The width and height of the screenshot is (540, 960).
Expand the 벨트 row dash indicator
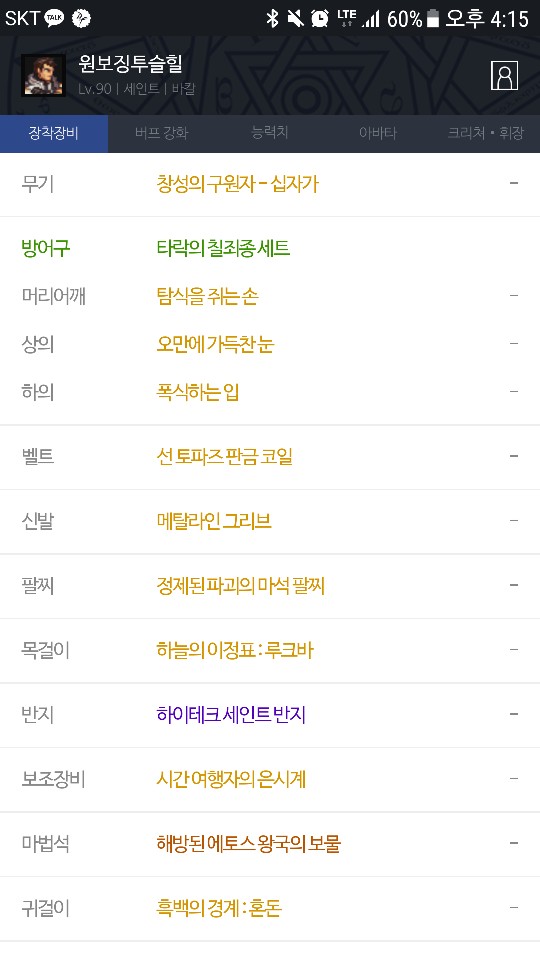coord(514,456)
